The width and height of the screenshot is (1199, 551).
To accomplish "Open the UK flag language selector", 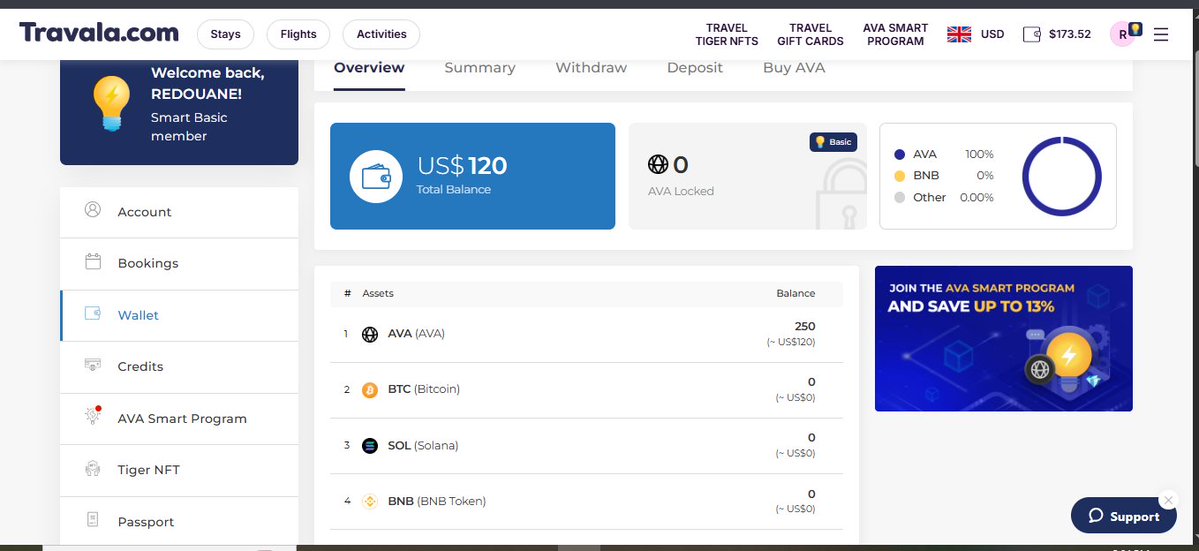I will point(959,34).
